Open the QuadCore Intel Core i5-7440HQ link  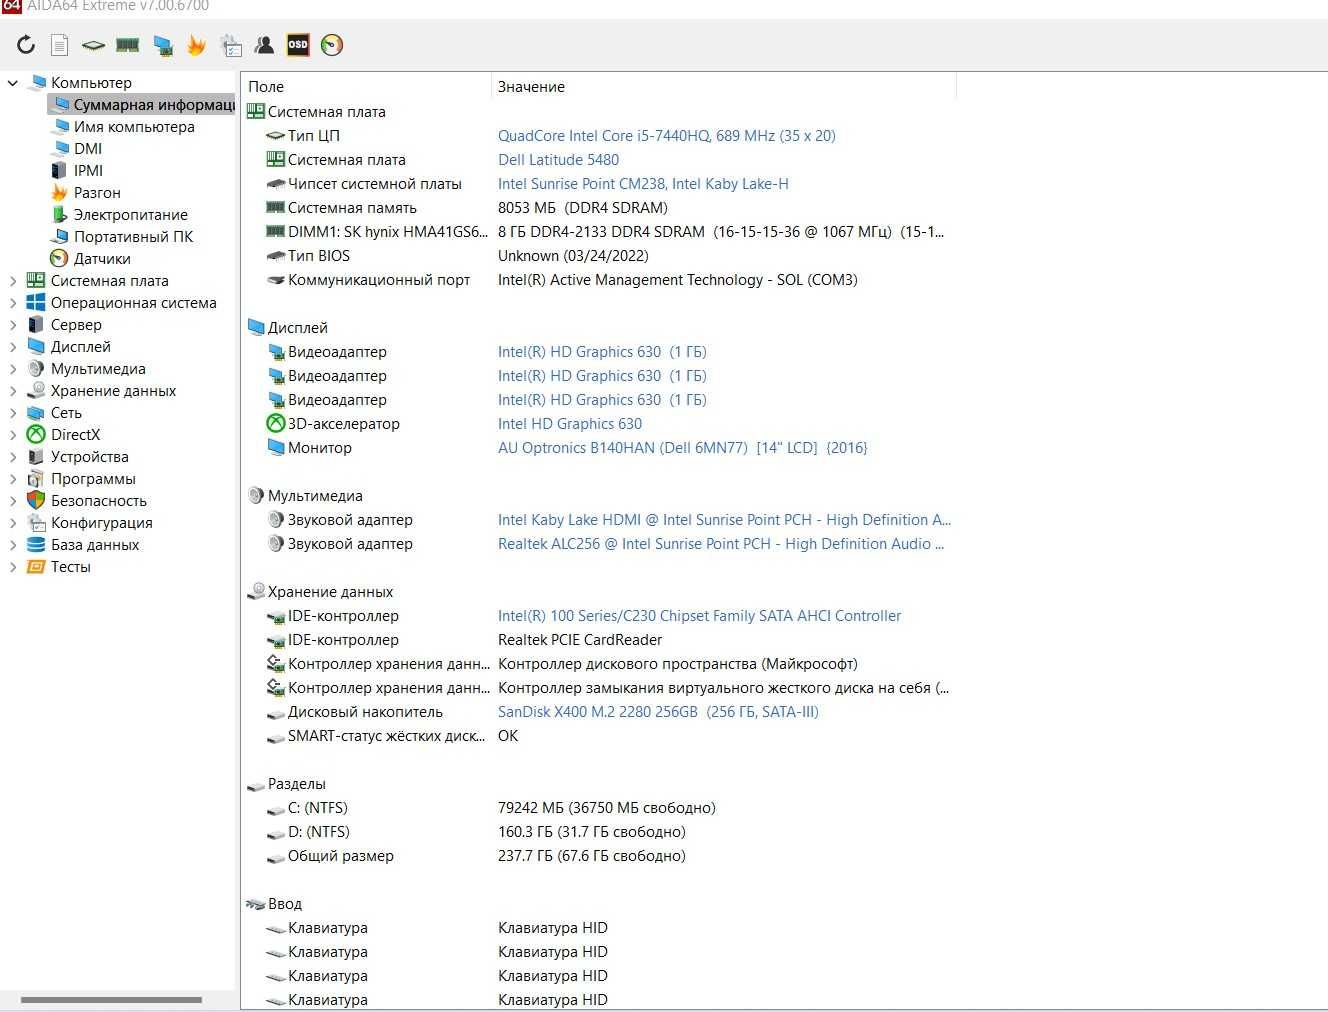666,136
